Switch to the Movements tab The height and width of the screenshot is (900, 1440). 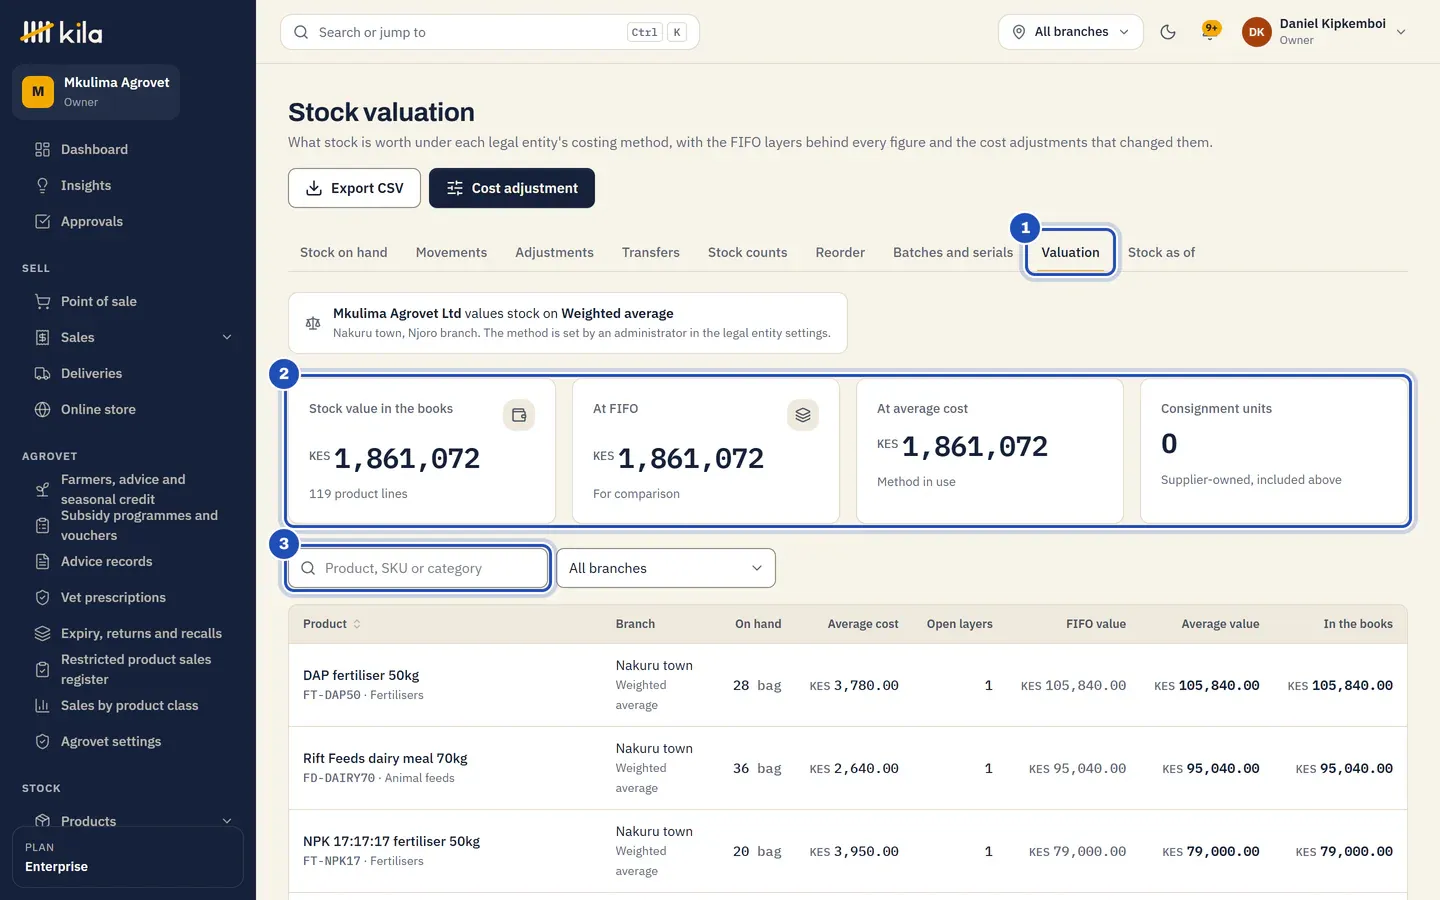(x=451, y=253)
